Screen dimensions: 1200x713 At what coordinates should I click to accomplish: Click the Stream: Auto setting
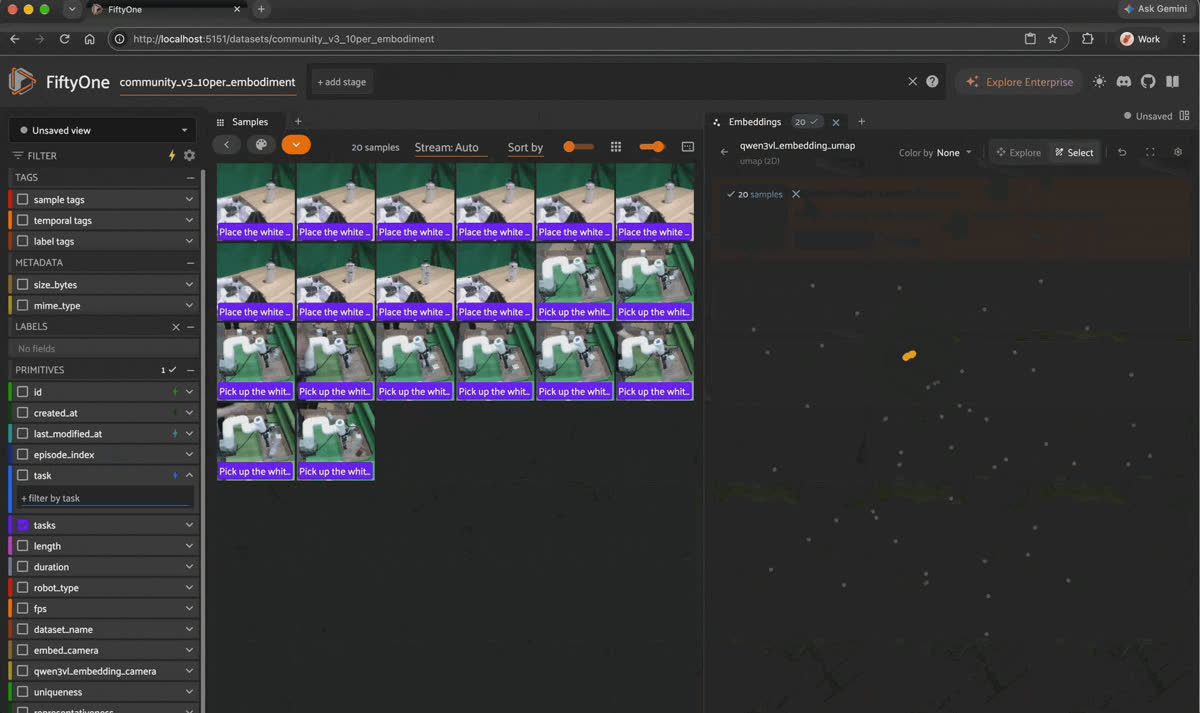(x=446, y=147)
